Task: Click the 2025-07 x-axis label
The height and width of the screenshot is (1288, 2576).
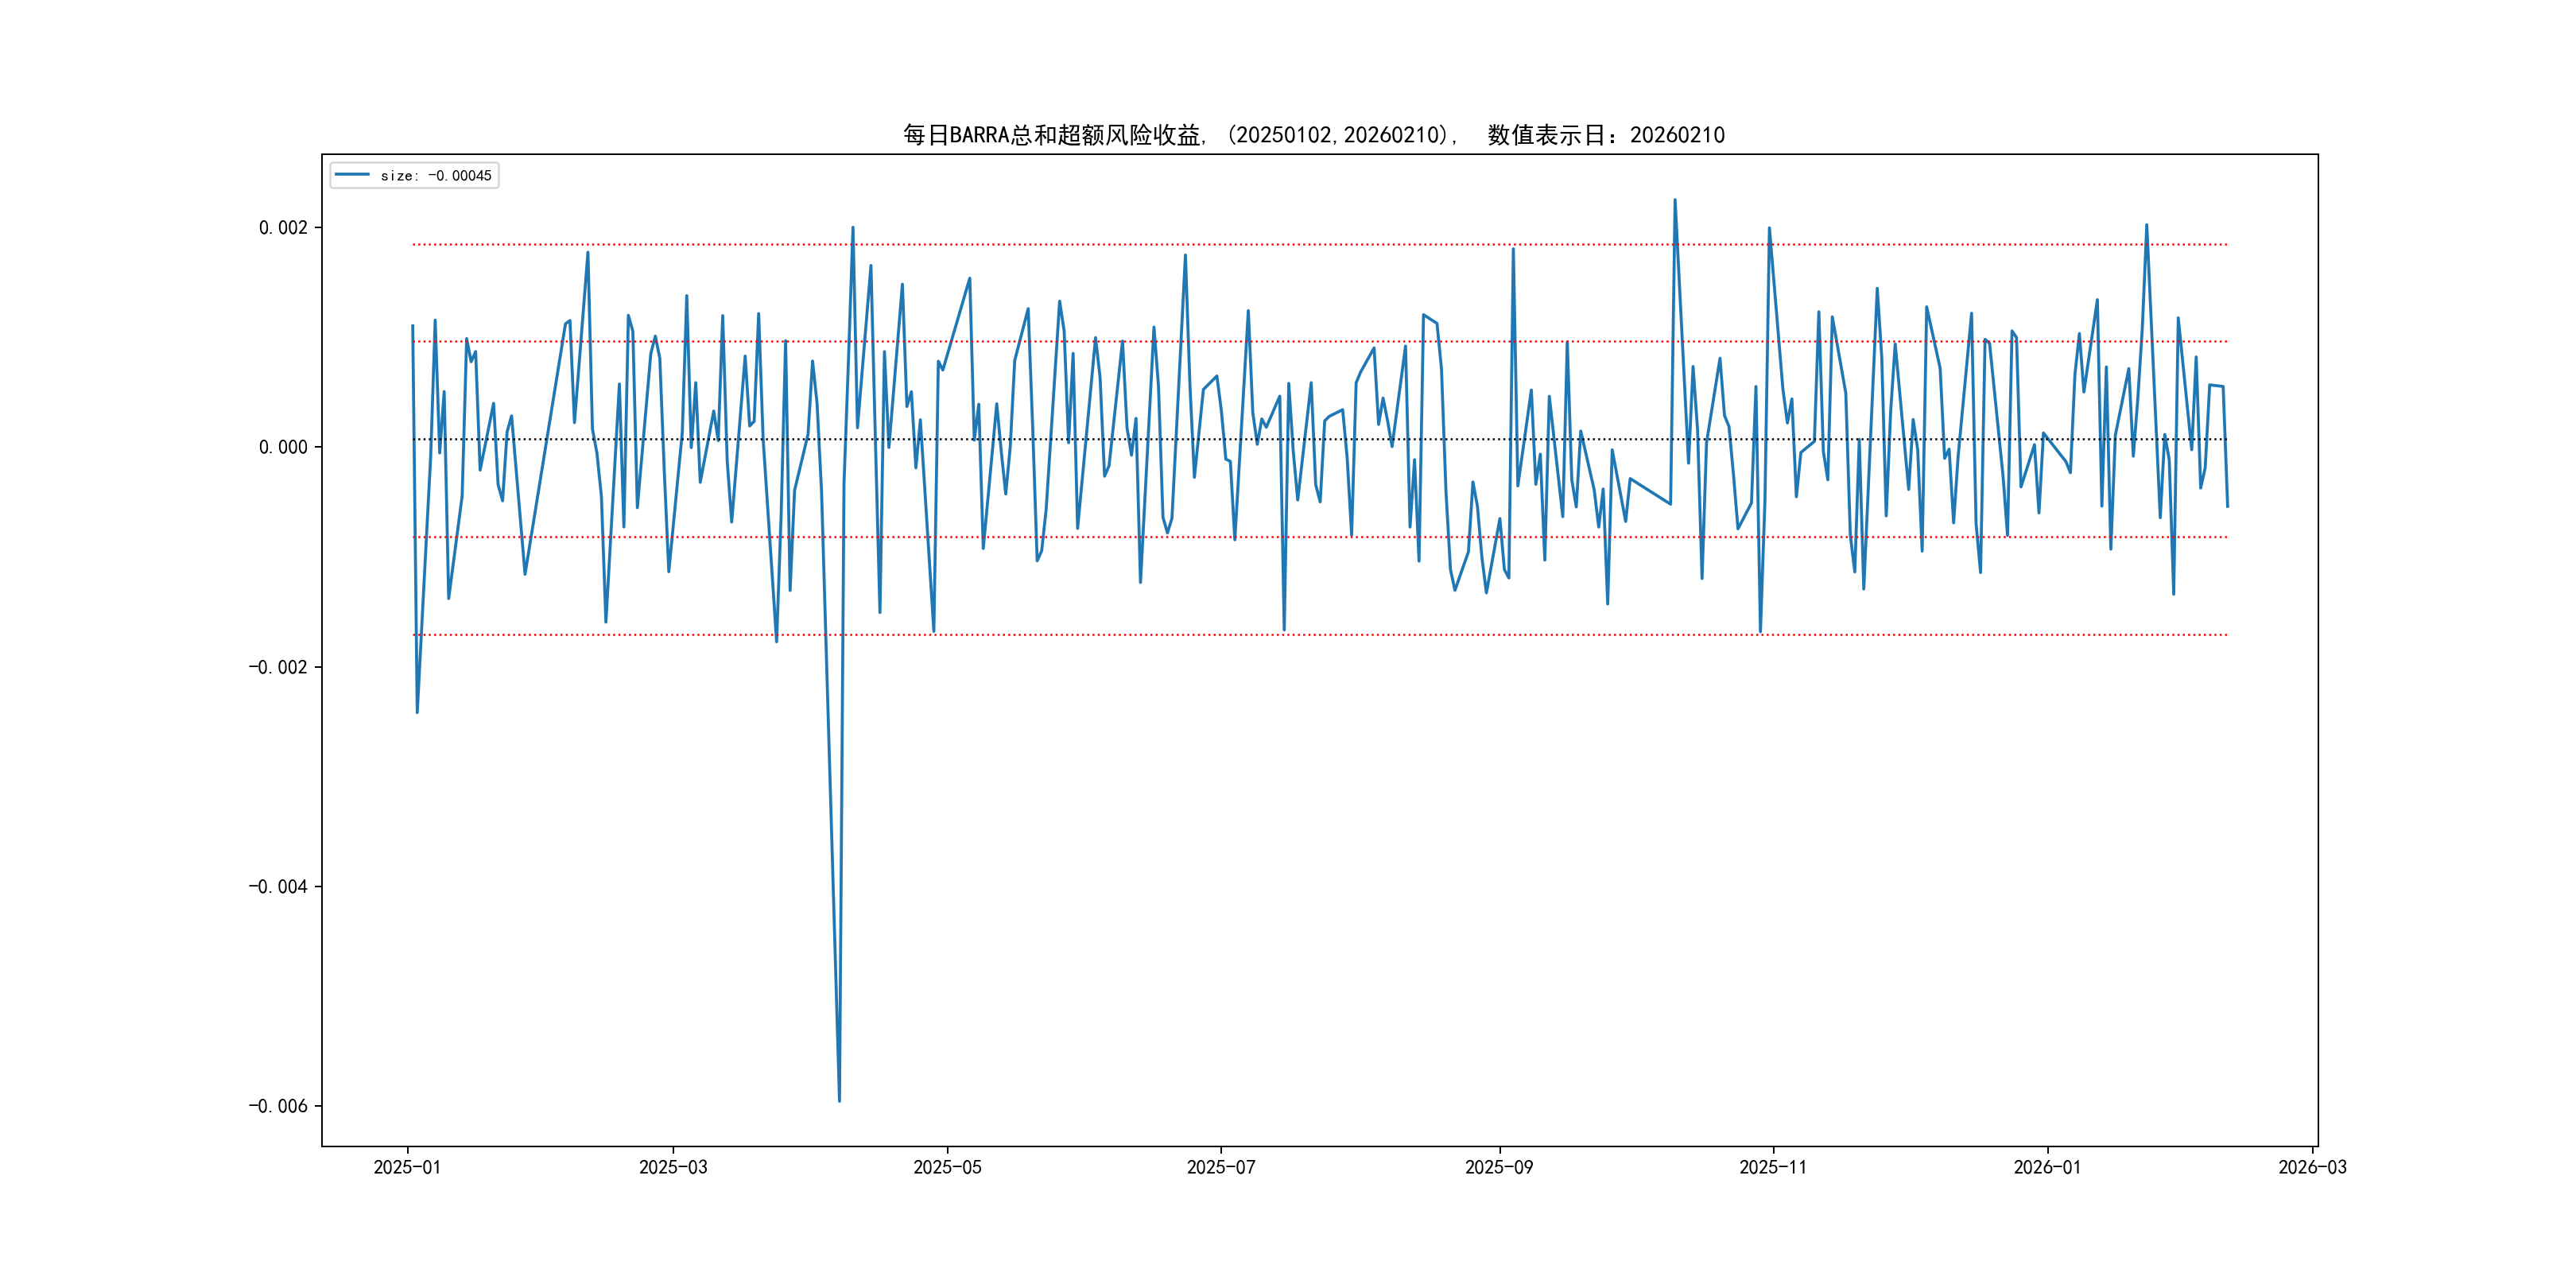Action: 1220,1167
